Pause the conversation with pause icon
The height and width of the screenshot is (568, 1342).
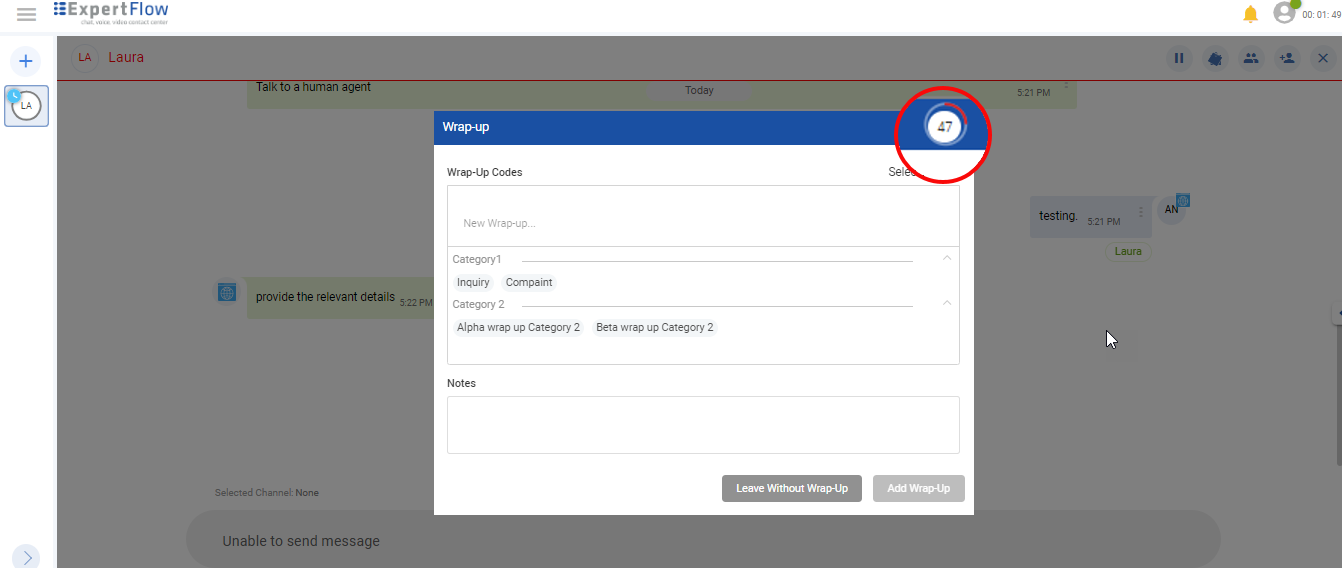click(1179, 58)
